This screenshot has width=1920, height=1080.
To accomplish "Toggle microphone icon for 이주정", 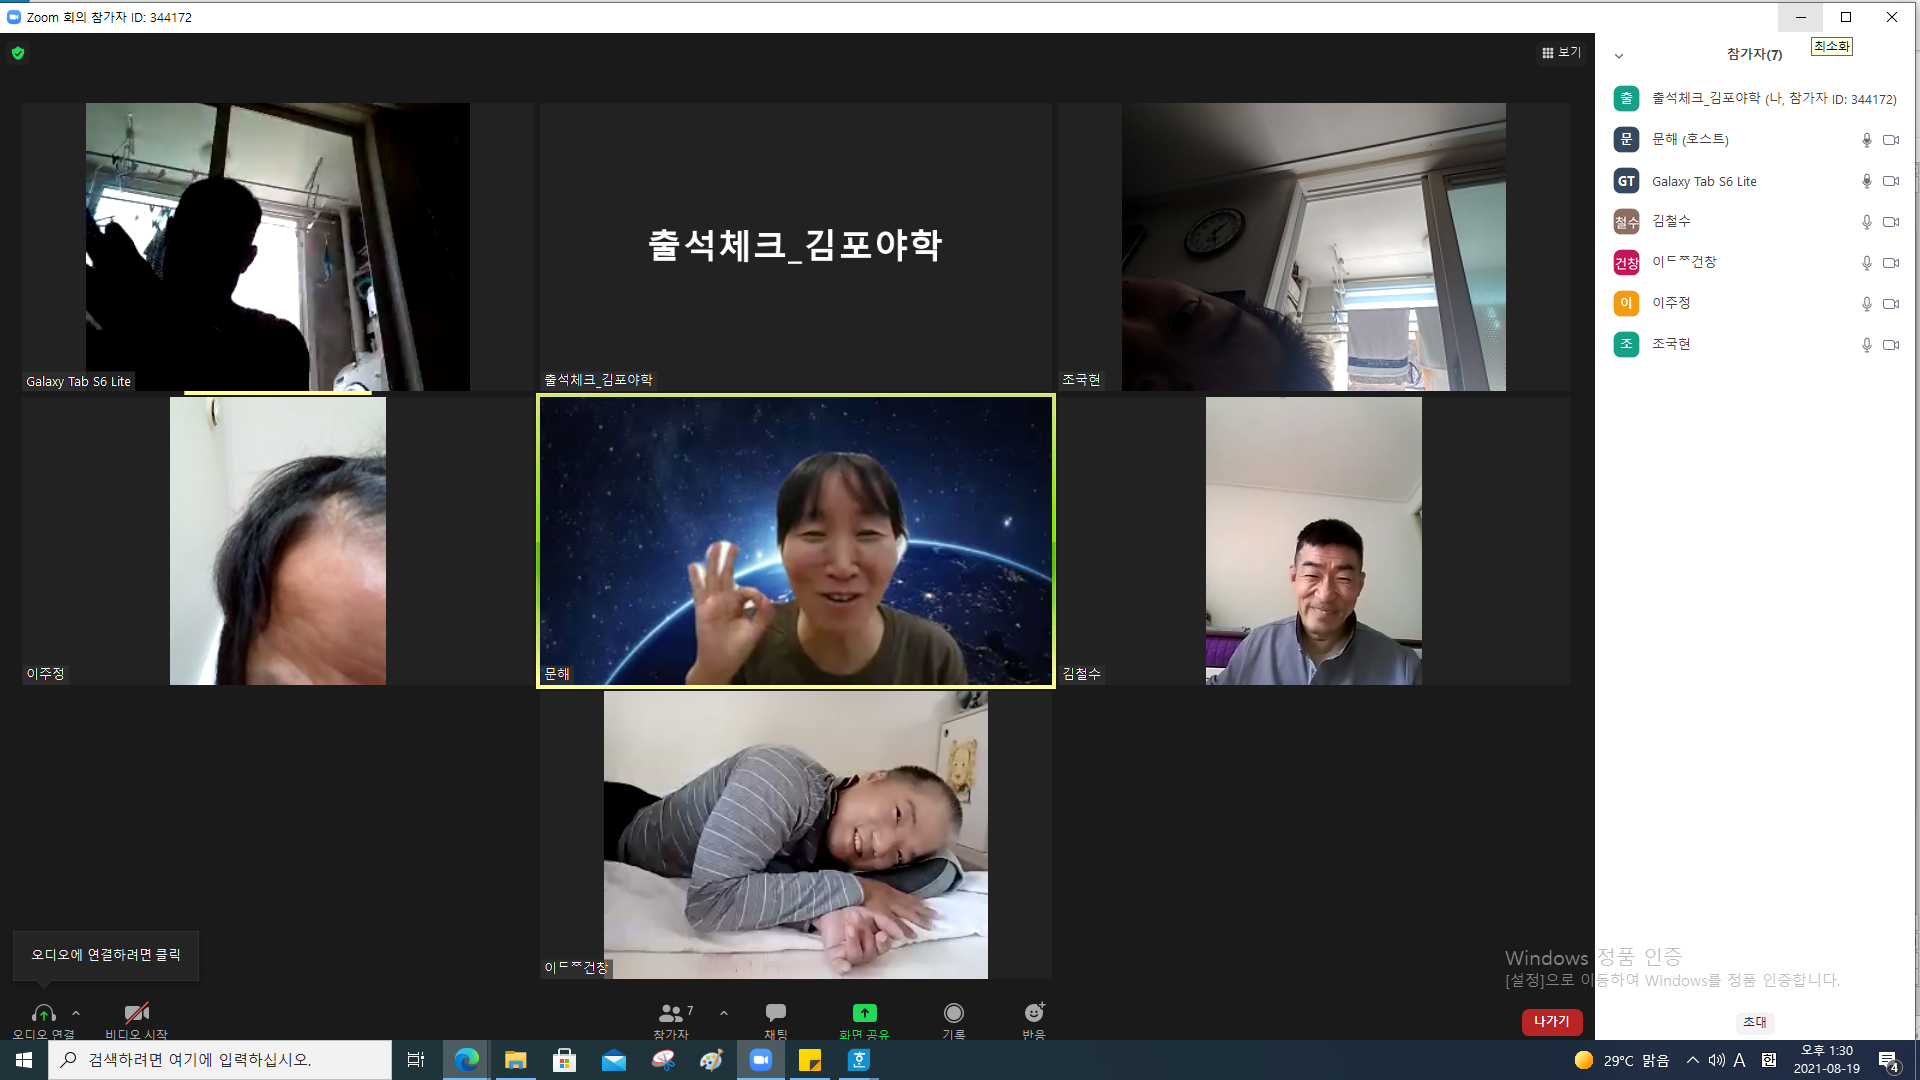I will pyautogui.click(x=1866, y=304).
